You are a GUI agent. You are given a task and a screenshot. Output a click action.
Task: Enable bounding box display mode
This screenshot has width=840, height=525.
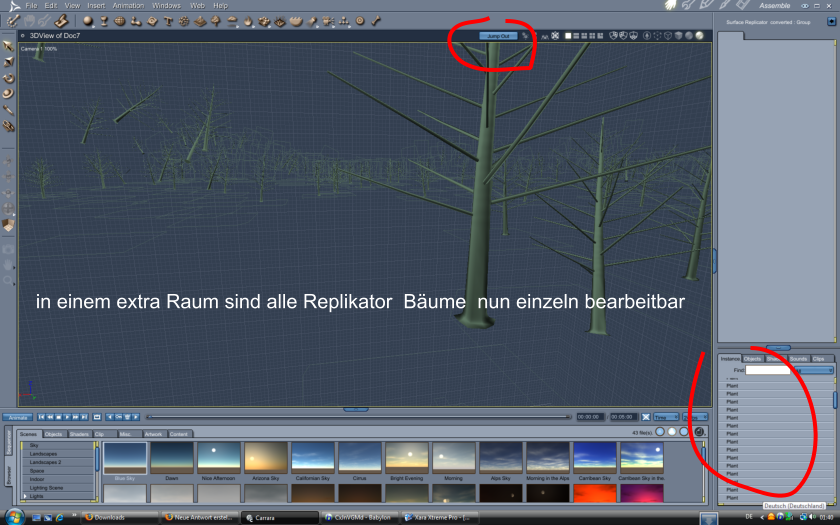click(x=658, y=36)
